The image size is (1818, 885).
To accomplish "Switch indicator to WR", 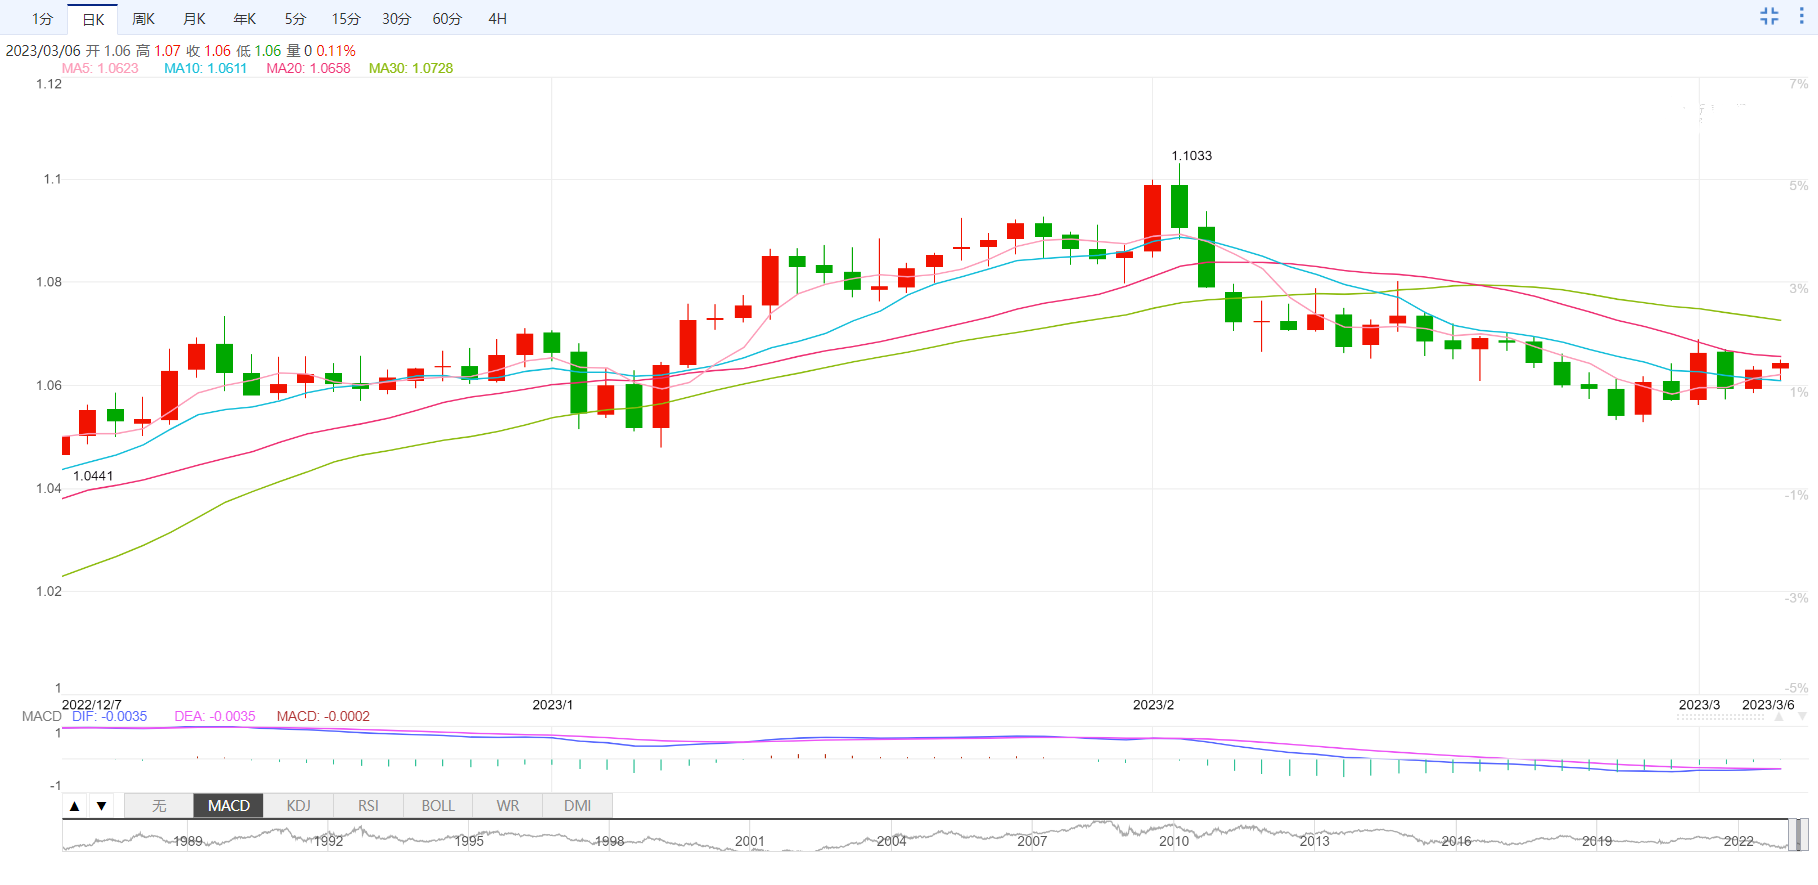I will [x=508, y=806].
